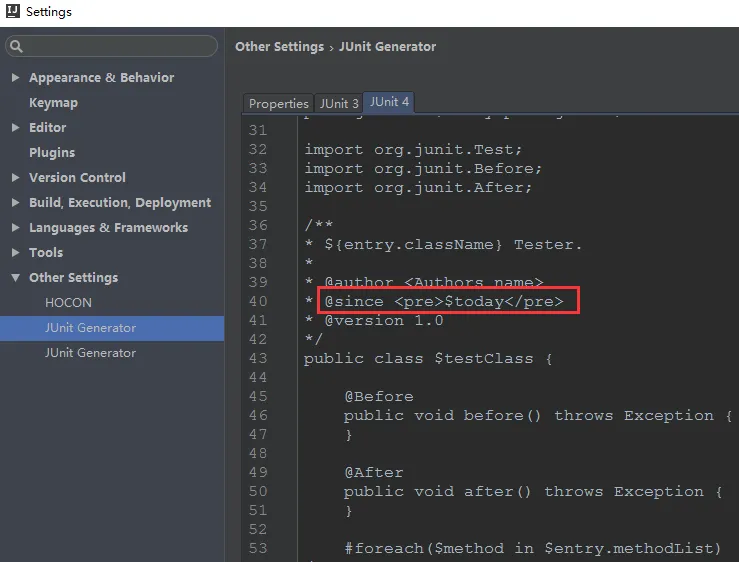Switch to the JUnit 3 tab

tap(339, 103)
